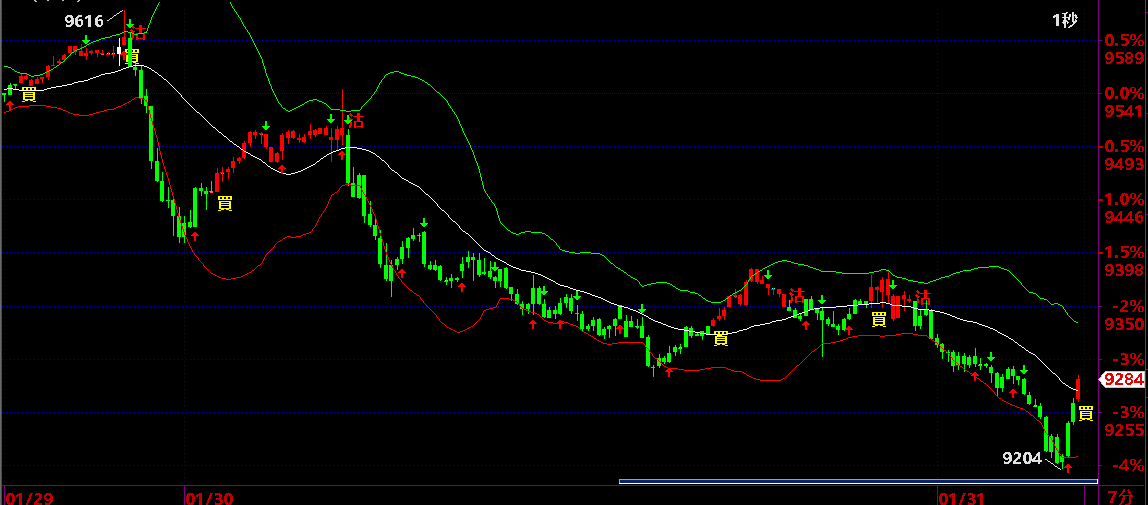Click the red 沽 sell marker beside 9616 peak
This screenshot has width=1148, height=505.
point(140,31)
